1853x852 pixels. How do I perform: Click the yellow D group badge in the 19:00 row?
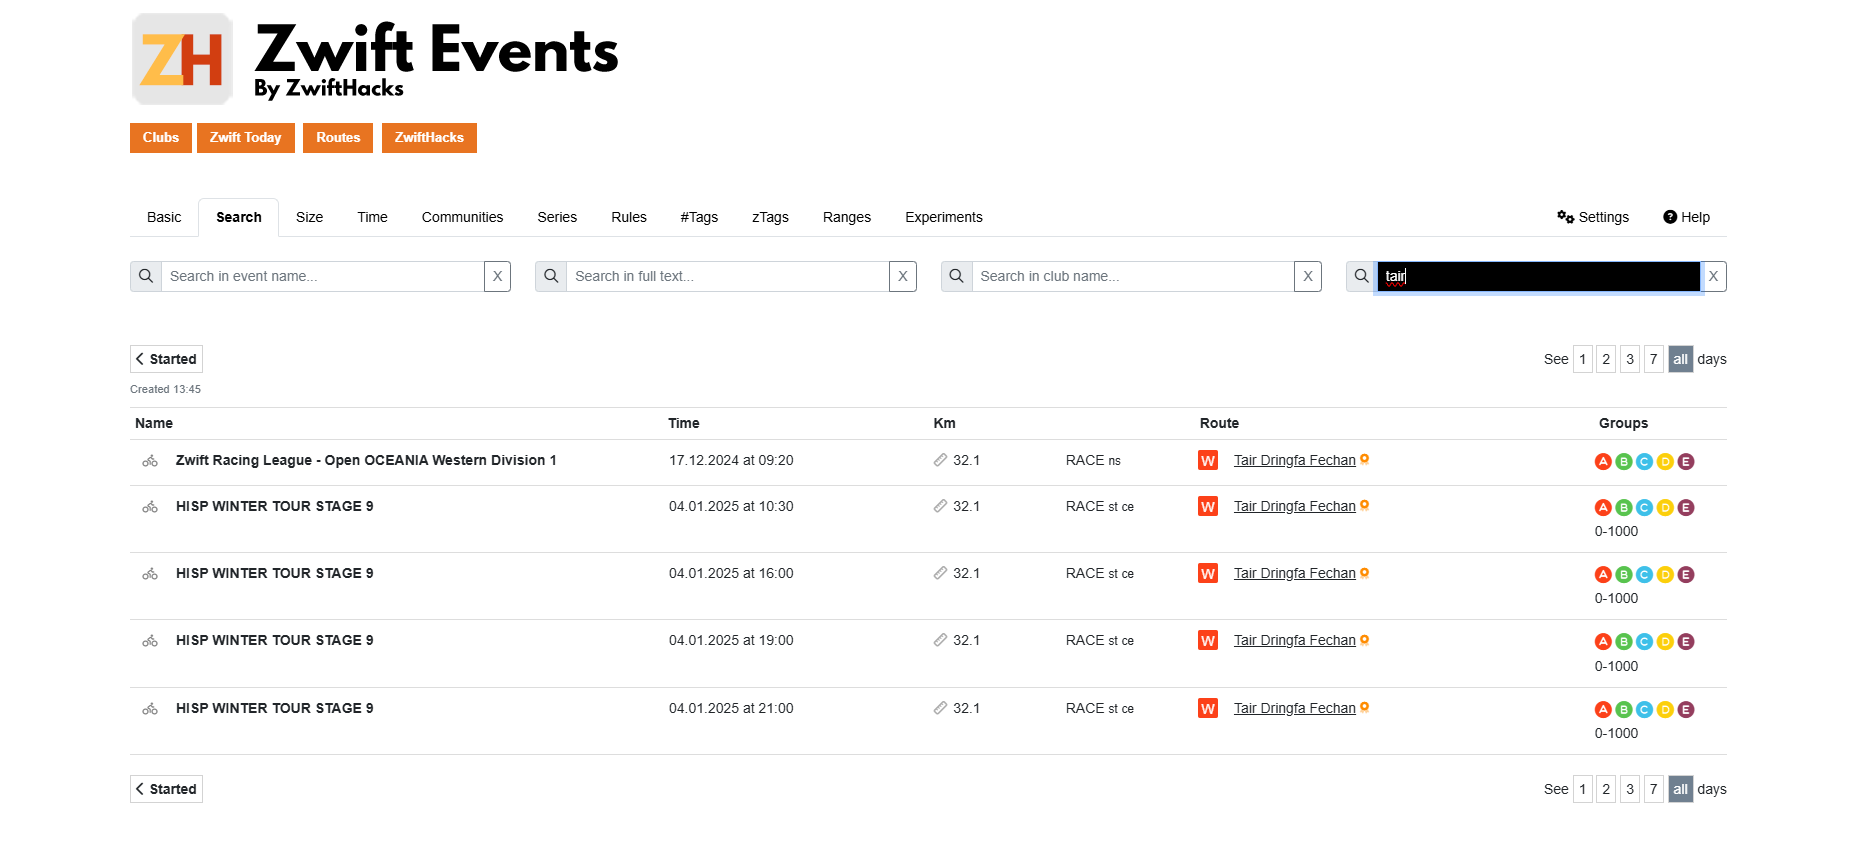[x=1665, y=642]
